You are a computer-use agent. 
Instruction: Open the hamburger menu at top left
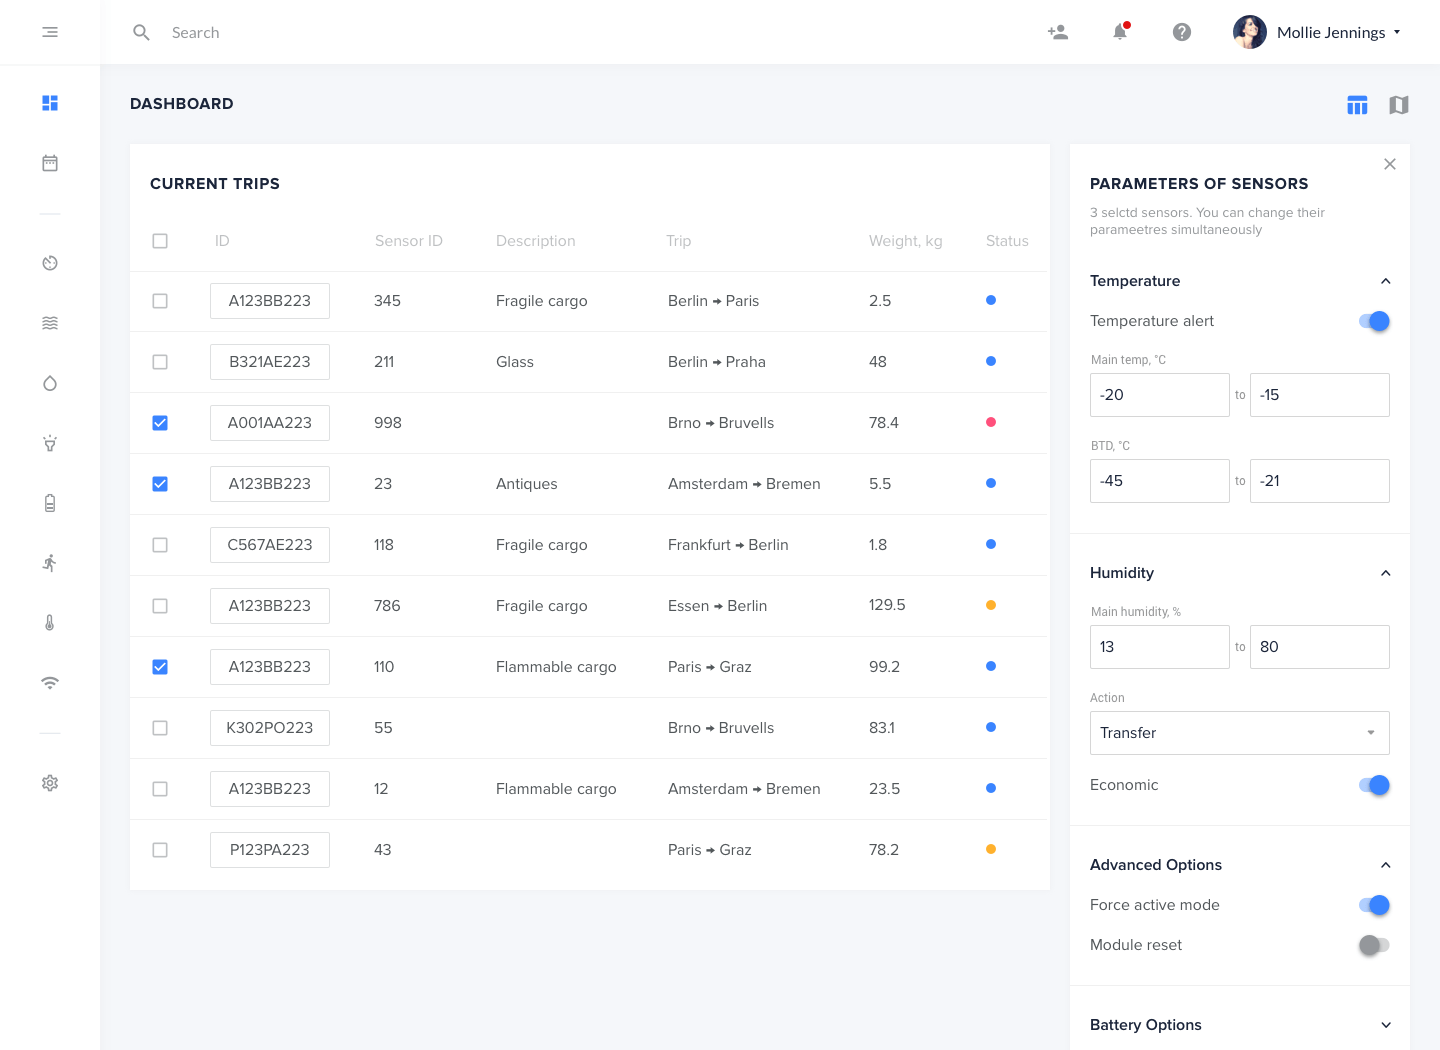coord(50,32)
